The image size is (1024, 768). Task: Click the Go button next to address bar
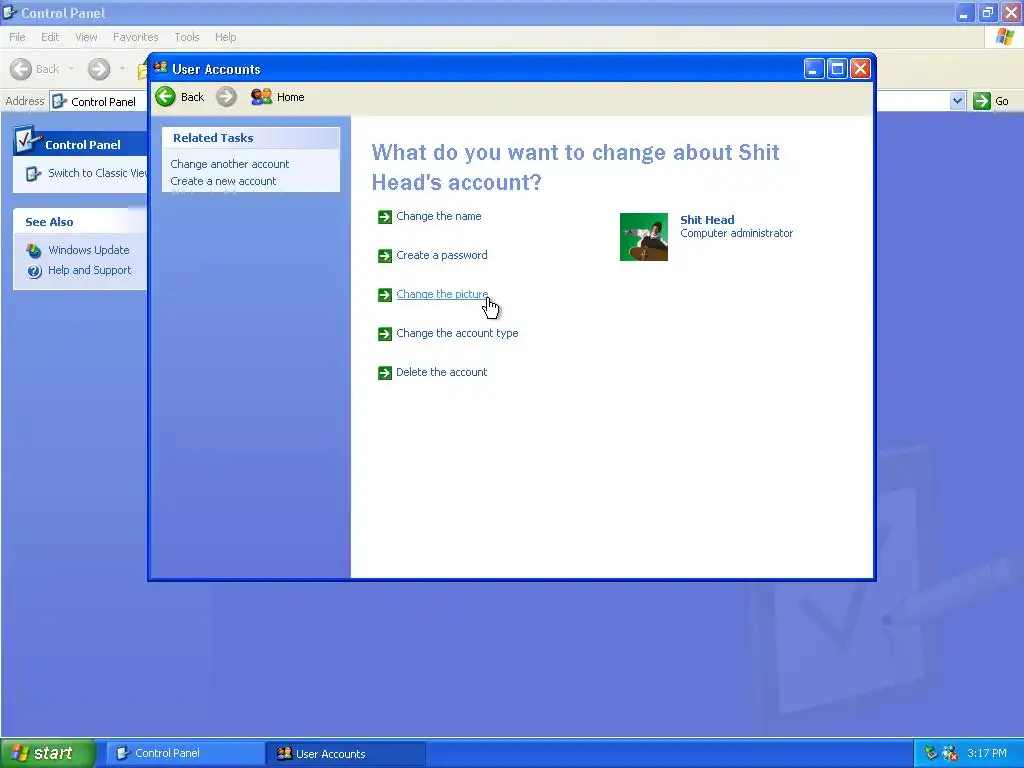pyautogui.click(x=991, y=101)
